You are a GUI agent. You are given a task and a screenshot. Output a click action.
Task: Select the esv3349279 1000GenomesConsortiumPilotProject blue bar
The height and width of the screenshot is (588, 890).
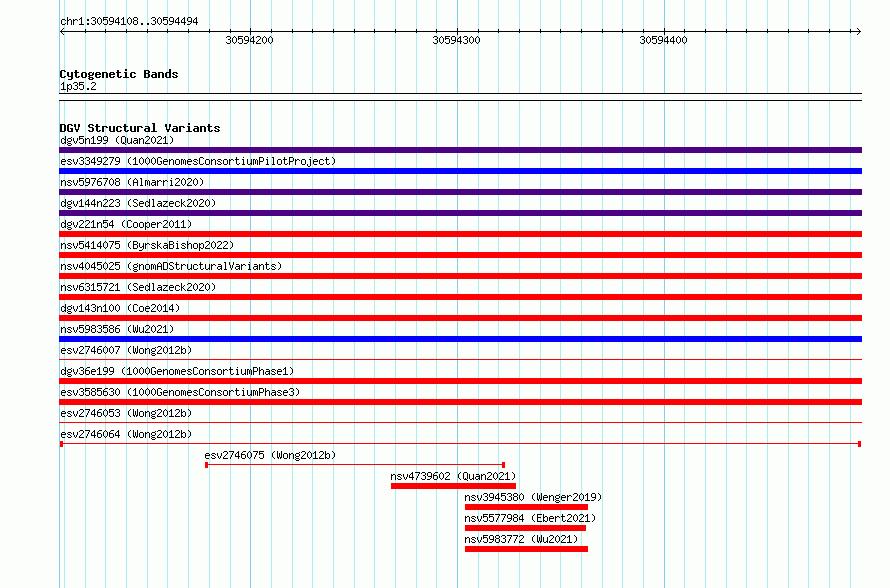(460, 171)
